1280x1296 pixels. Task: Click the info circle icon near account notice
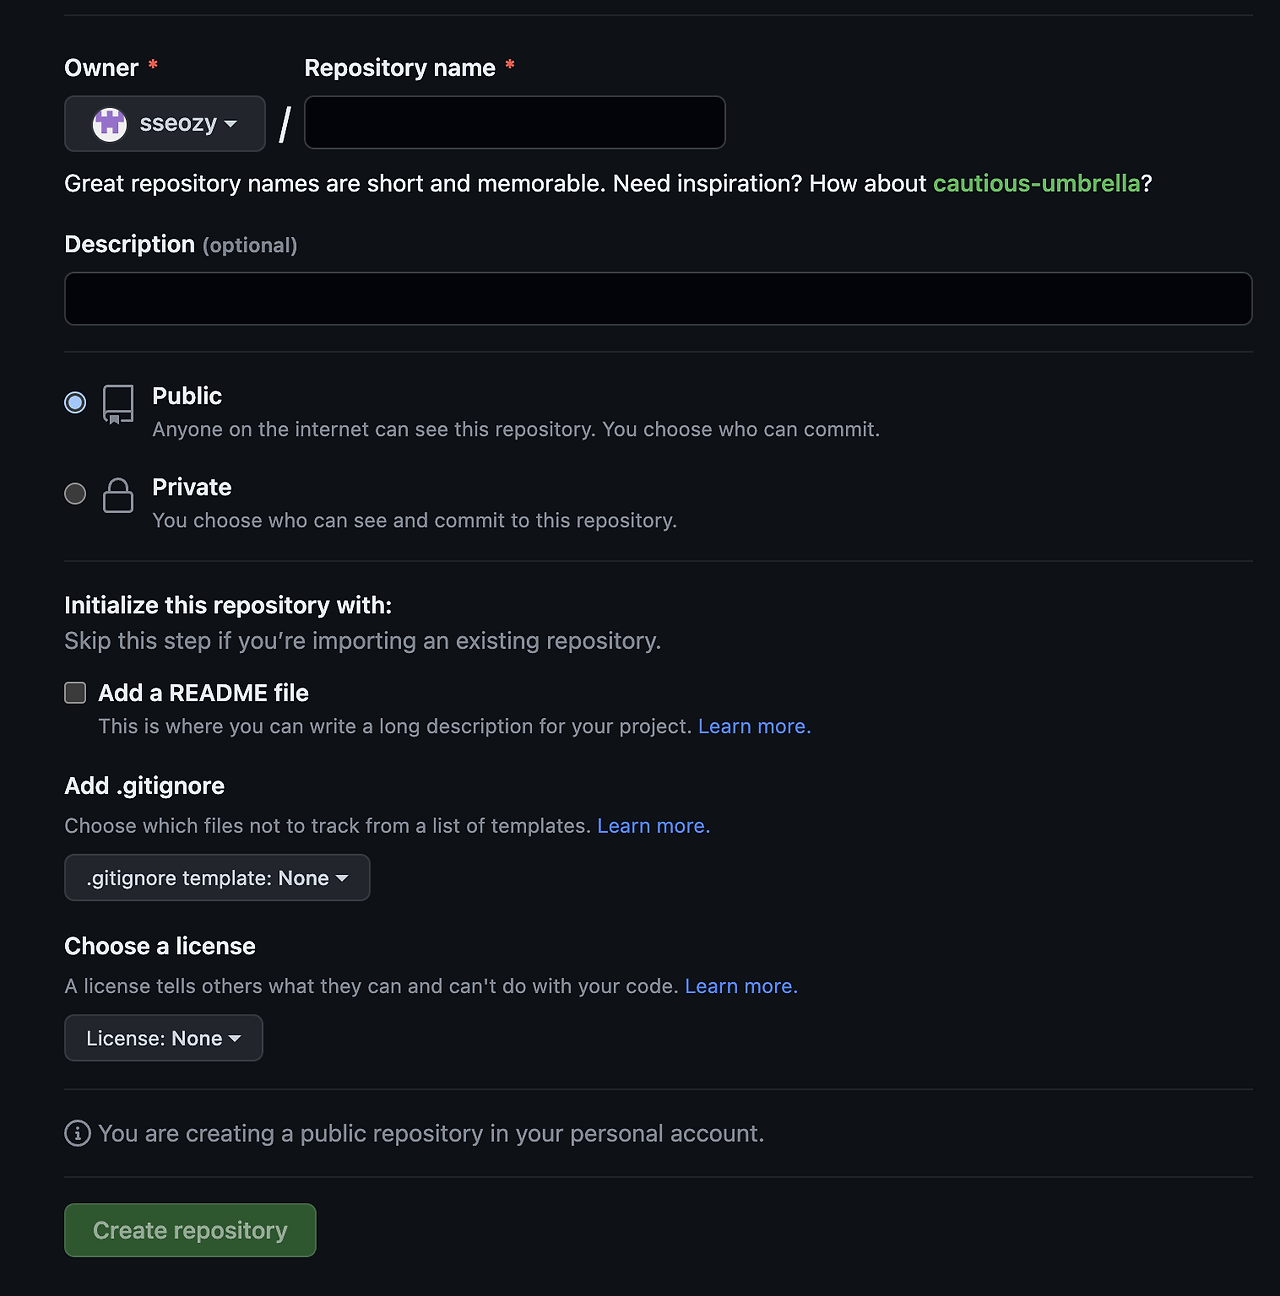[x=77, y=1134]
